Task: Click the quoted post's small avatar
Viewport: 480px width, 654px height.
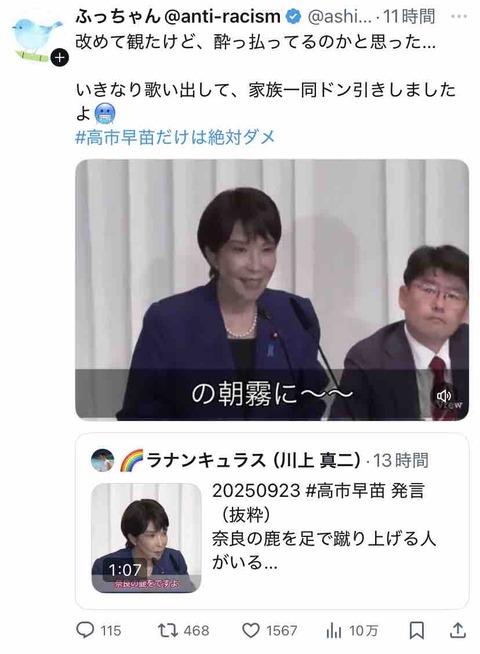Action: point(102,460)
